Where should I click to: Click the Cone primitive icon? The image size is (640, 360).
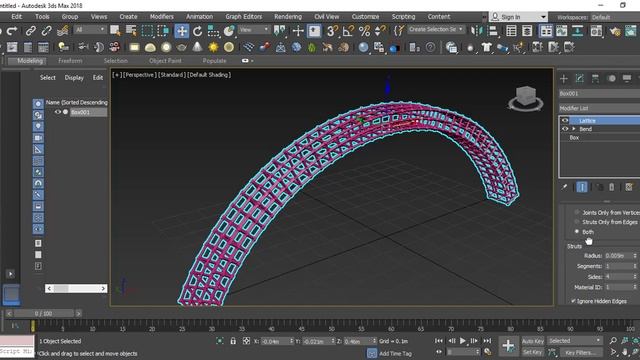[x=198, y=47]
